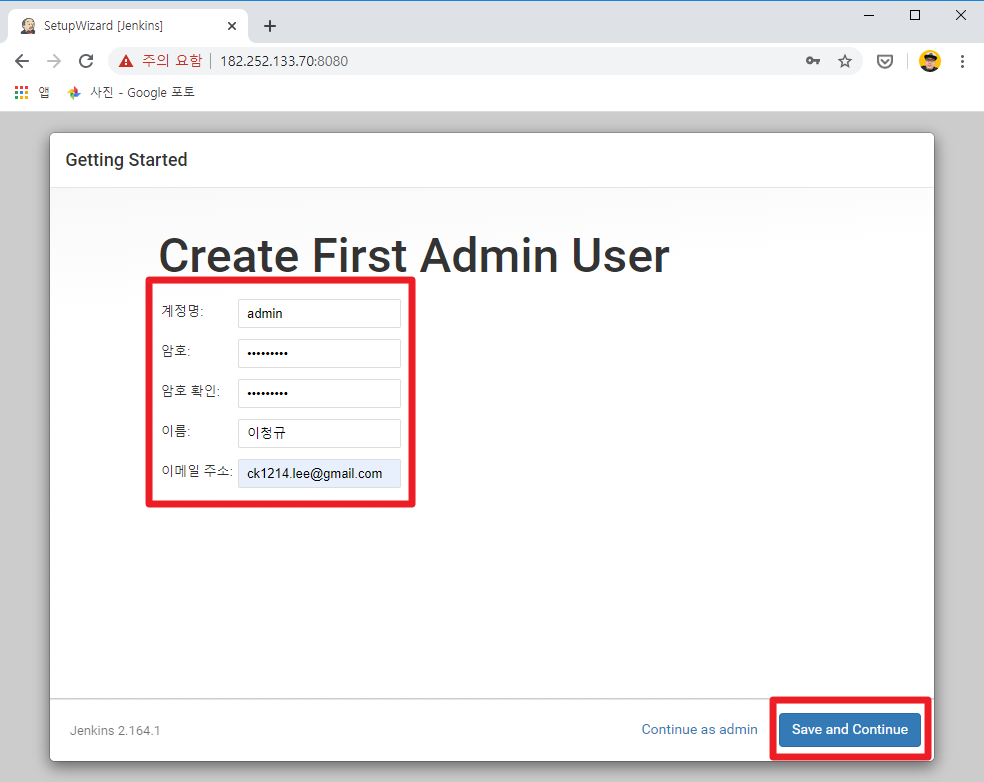
Task: Click the grayed-out forward arrow
Action: tap(53, 60)
